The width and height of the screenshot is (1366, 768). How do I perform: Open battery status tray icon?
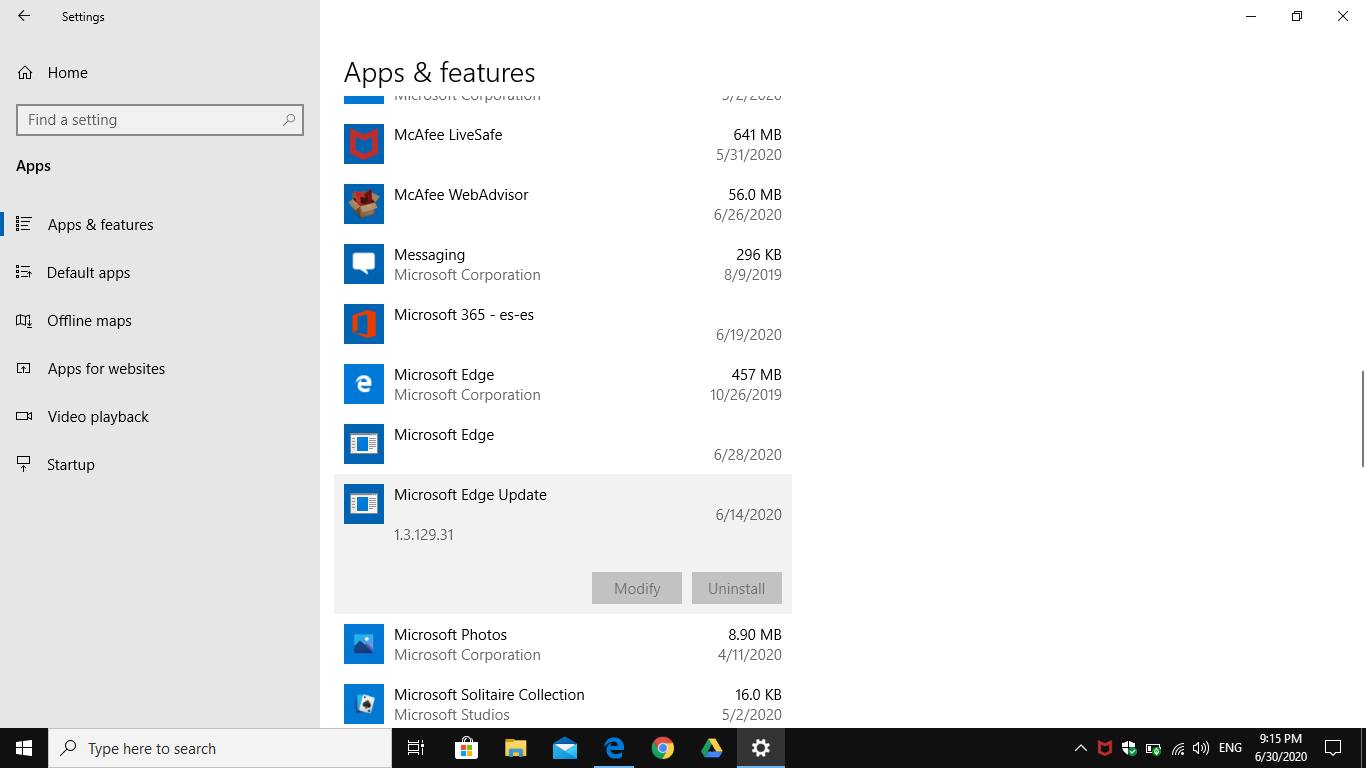point(1153,748)
